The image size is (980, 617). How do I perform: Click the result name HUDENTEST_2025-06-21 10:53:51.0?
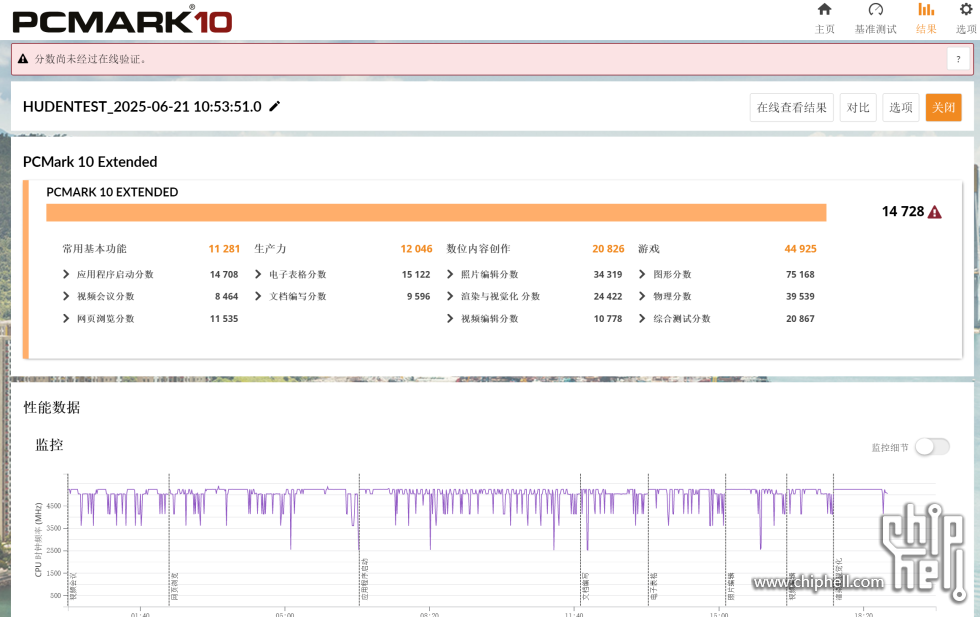coord(142,107)
